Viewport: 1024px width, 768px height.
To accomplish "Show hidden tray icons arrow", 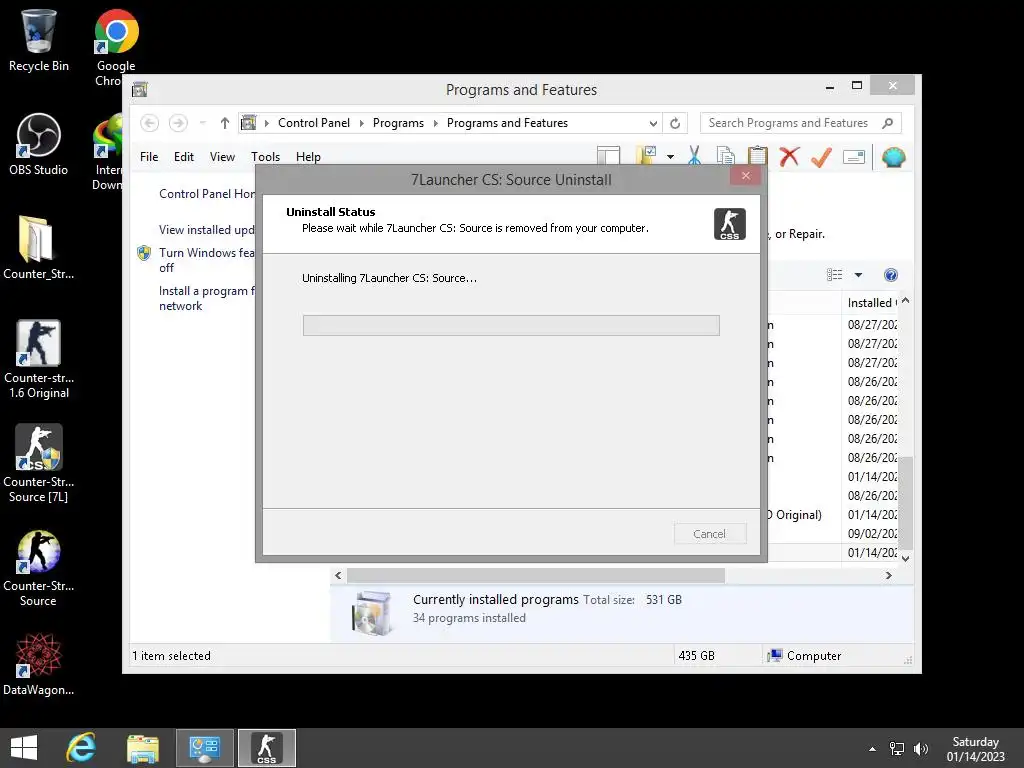I will [x=872, y=749].
